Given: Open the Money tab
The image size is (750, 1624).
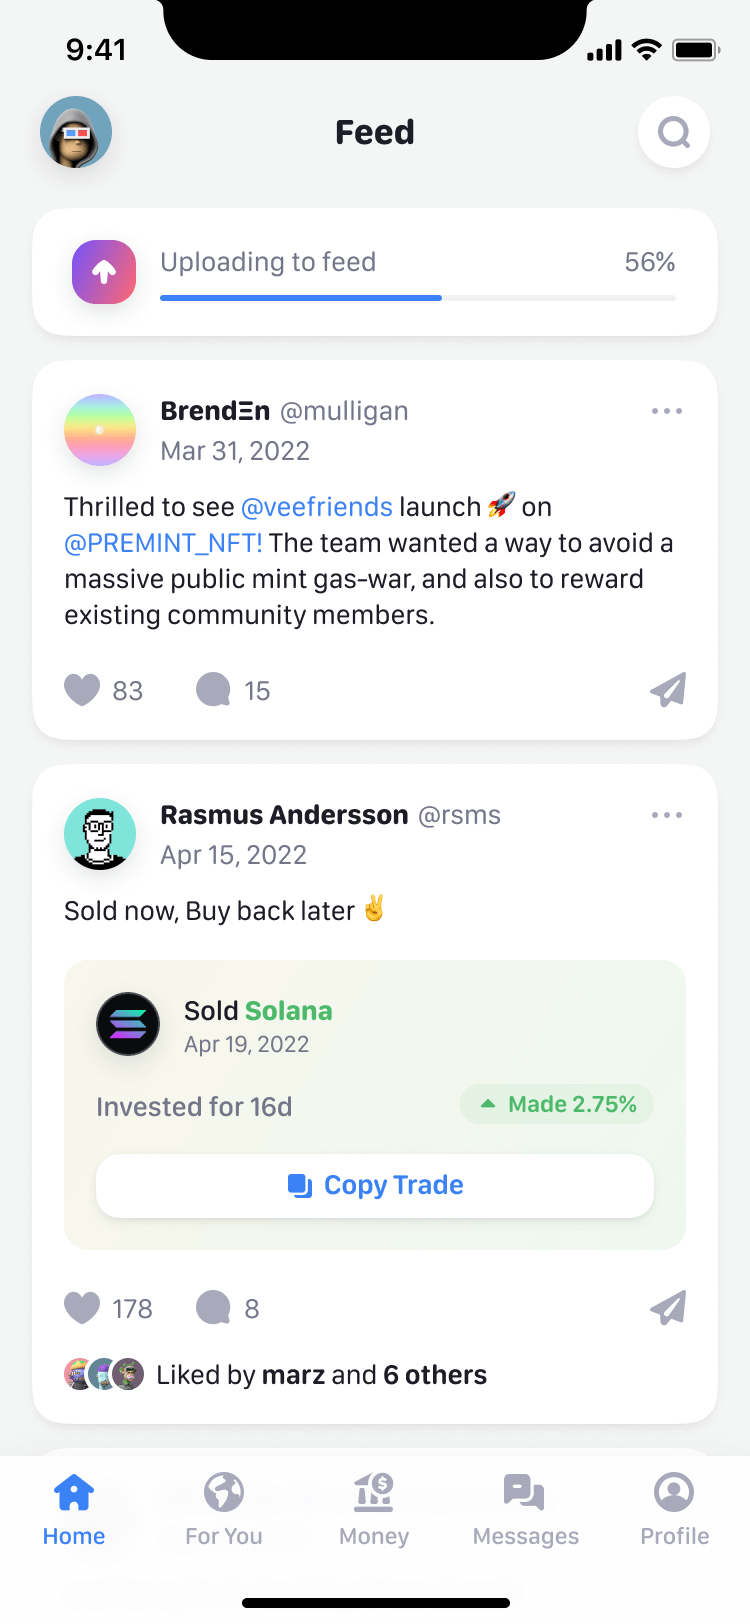Looking at the screenshot, I should (x=374, y=1508).
